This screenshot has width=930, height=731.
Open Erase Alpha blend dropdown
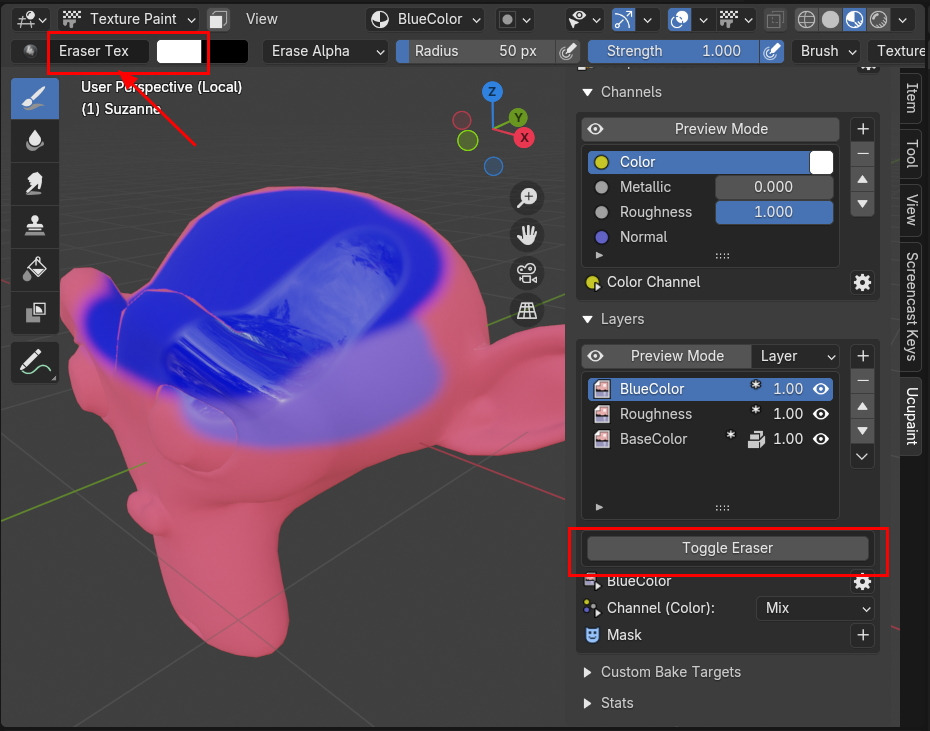326,51
